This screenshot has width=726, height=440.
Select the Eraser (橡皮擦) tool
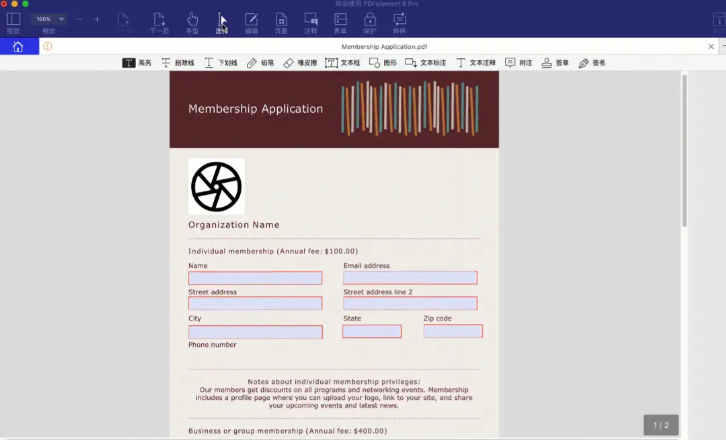[x=300, y=62]
